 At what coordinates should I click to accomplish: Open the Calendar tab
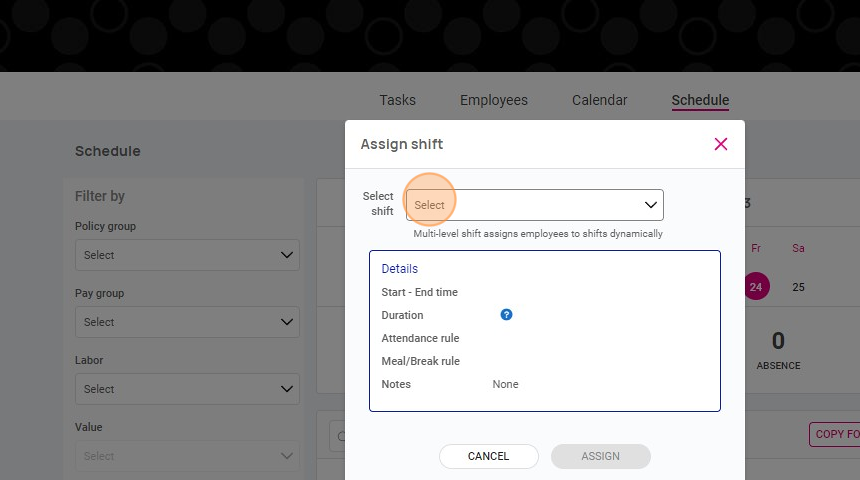tap(599, 100)
